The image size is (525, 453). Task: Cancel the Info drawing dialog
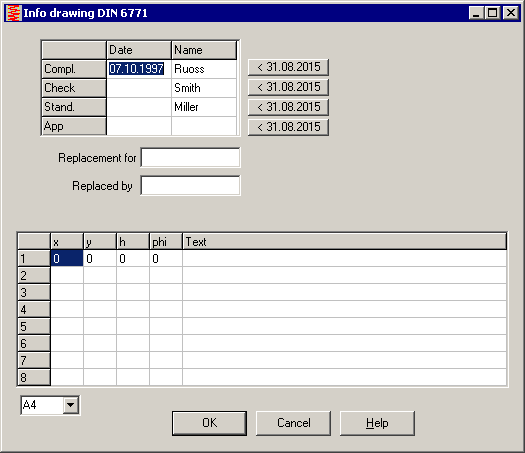pyautogui.click(x=293, y=423)
